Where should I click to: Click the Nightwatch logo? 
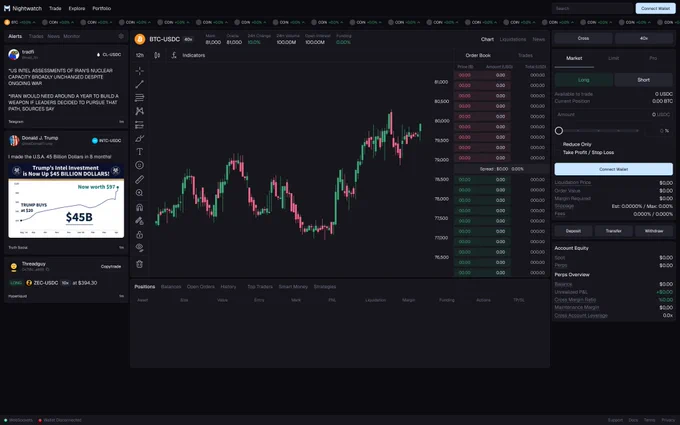coord(23,8)
